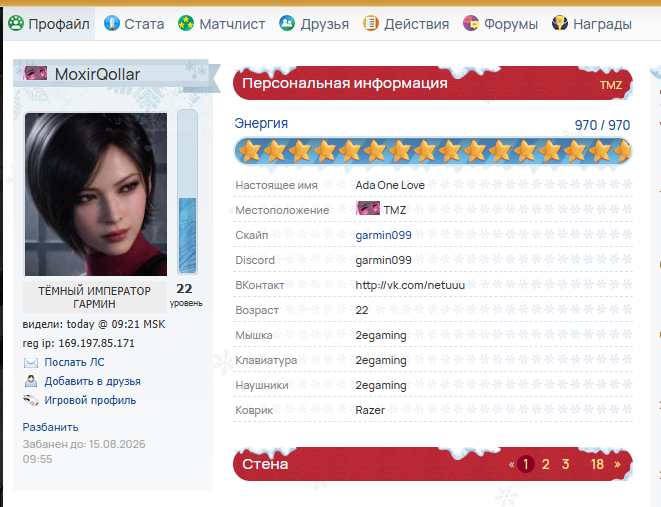The image size is (661, 507).
Task: Click the energy star progress bar
Action: [x=433, y=151]
